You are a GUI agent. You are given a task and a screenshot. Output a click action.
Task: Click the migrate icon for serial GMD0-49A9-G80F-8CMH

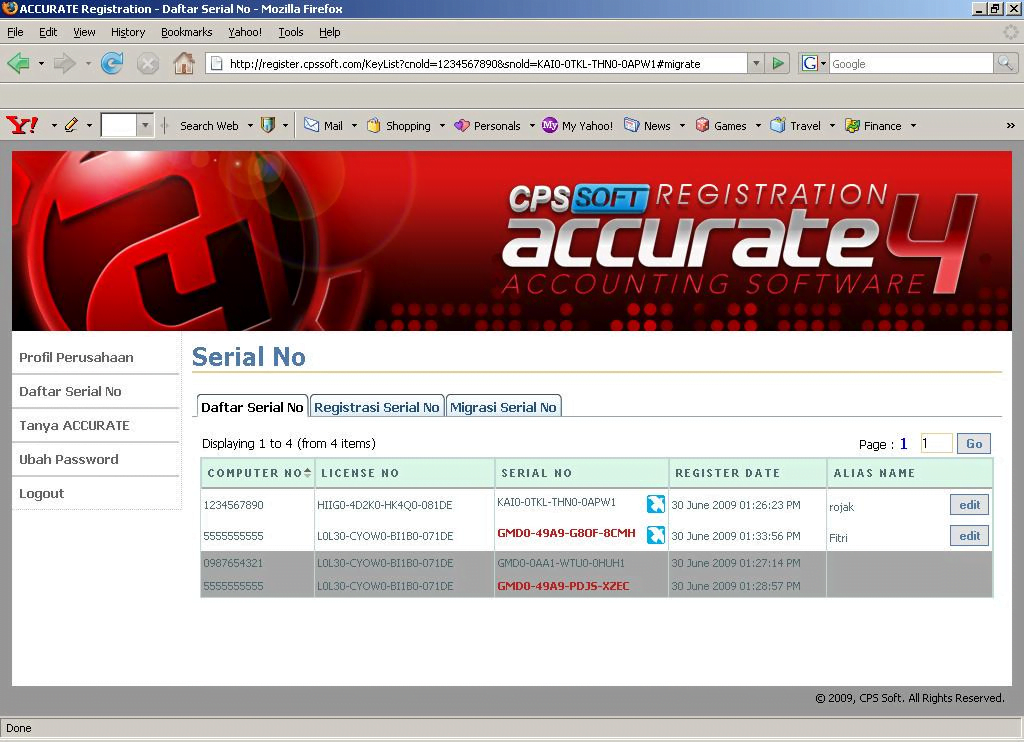656,535
